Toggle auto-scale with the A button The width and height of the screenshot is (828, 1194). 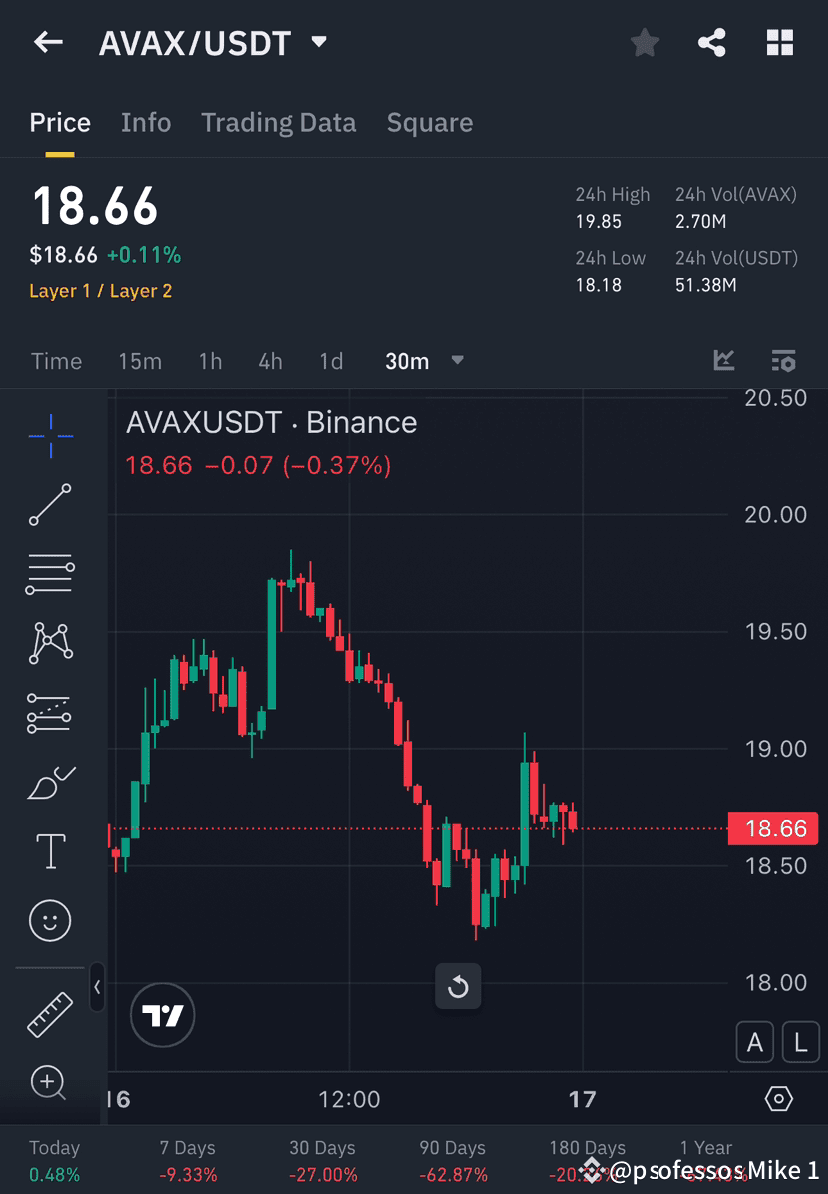(755, 1042)
